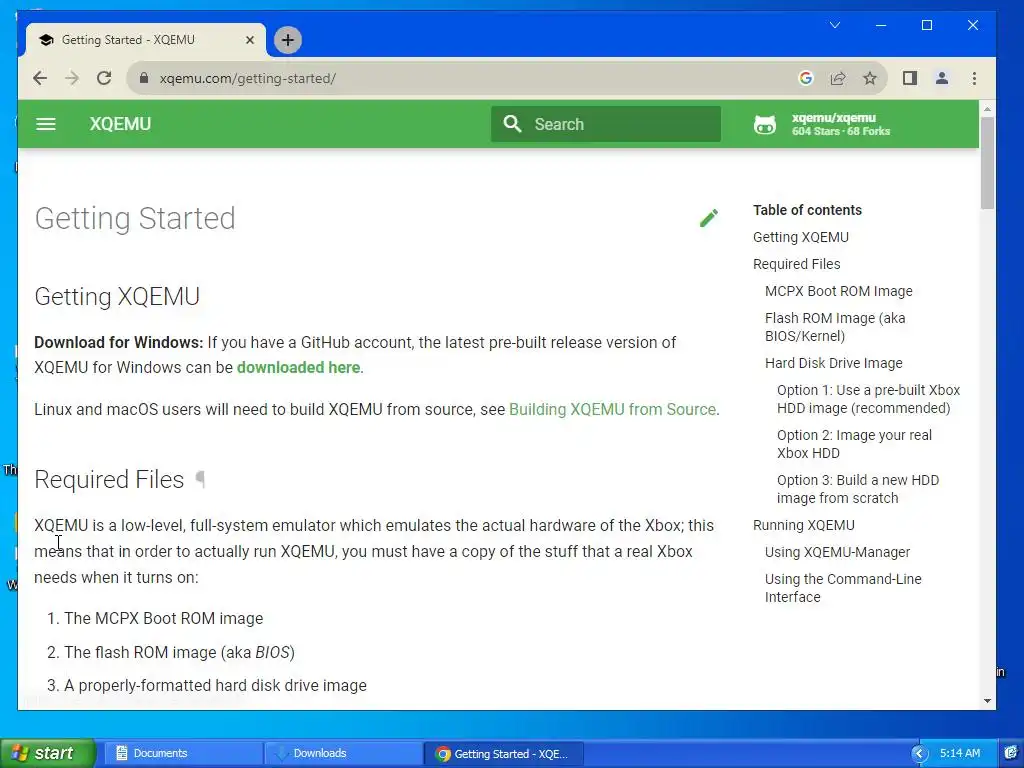This screenshot has width=1024, height=768.
Task: Jump to Getting XQEMU in contents
Action: click(x=801, y=237)
